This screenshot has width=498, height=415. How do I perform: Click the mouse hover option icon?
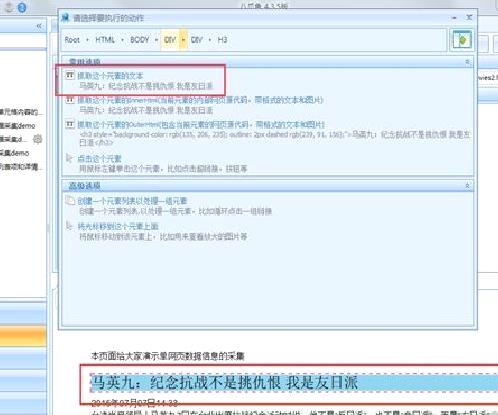click(69, 226)
